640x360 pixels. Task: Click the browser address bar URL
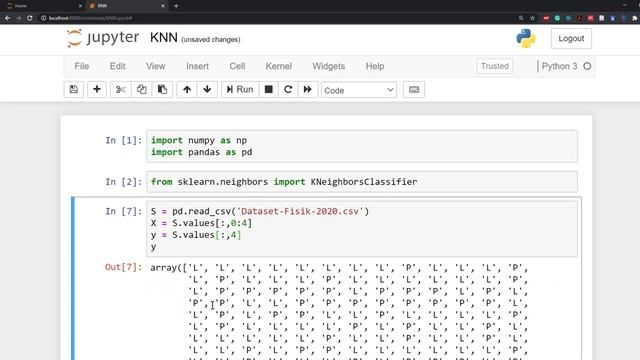pyautogui.click(x=90, y=18)
